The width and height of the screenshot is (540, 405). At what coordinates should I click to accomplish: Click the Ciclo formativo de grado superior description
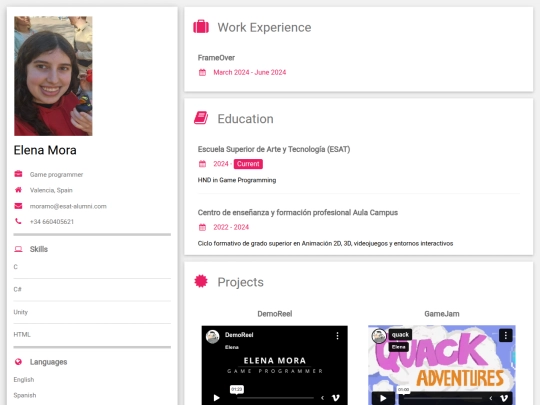tap(325, 243)
